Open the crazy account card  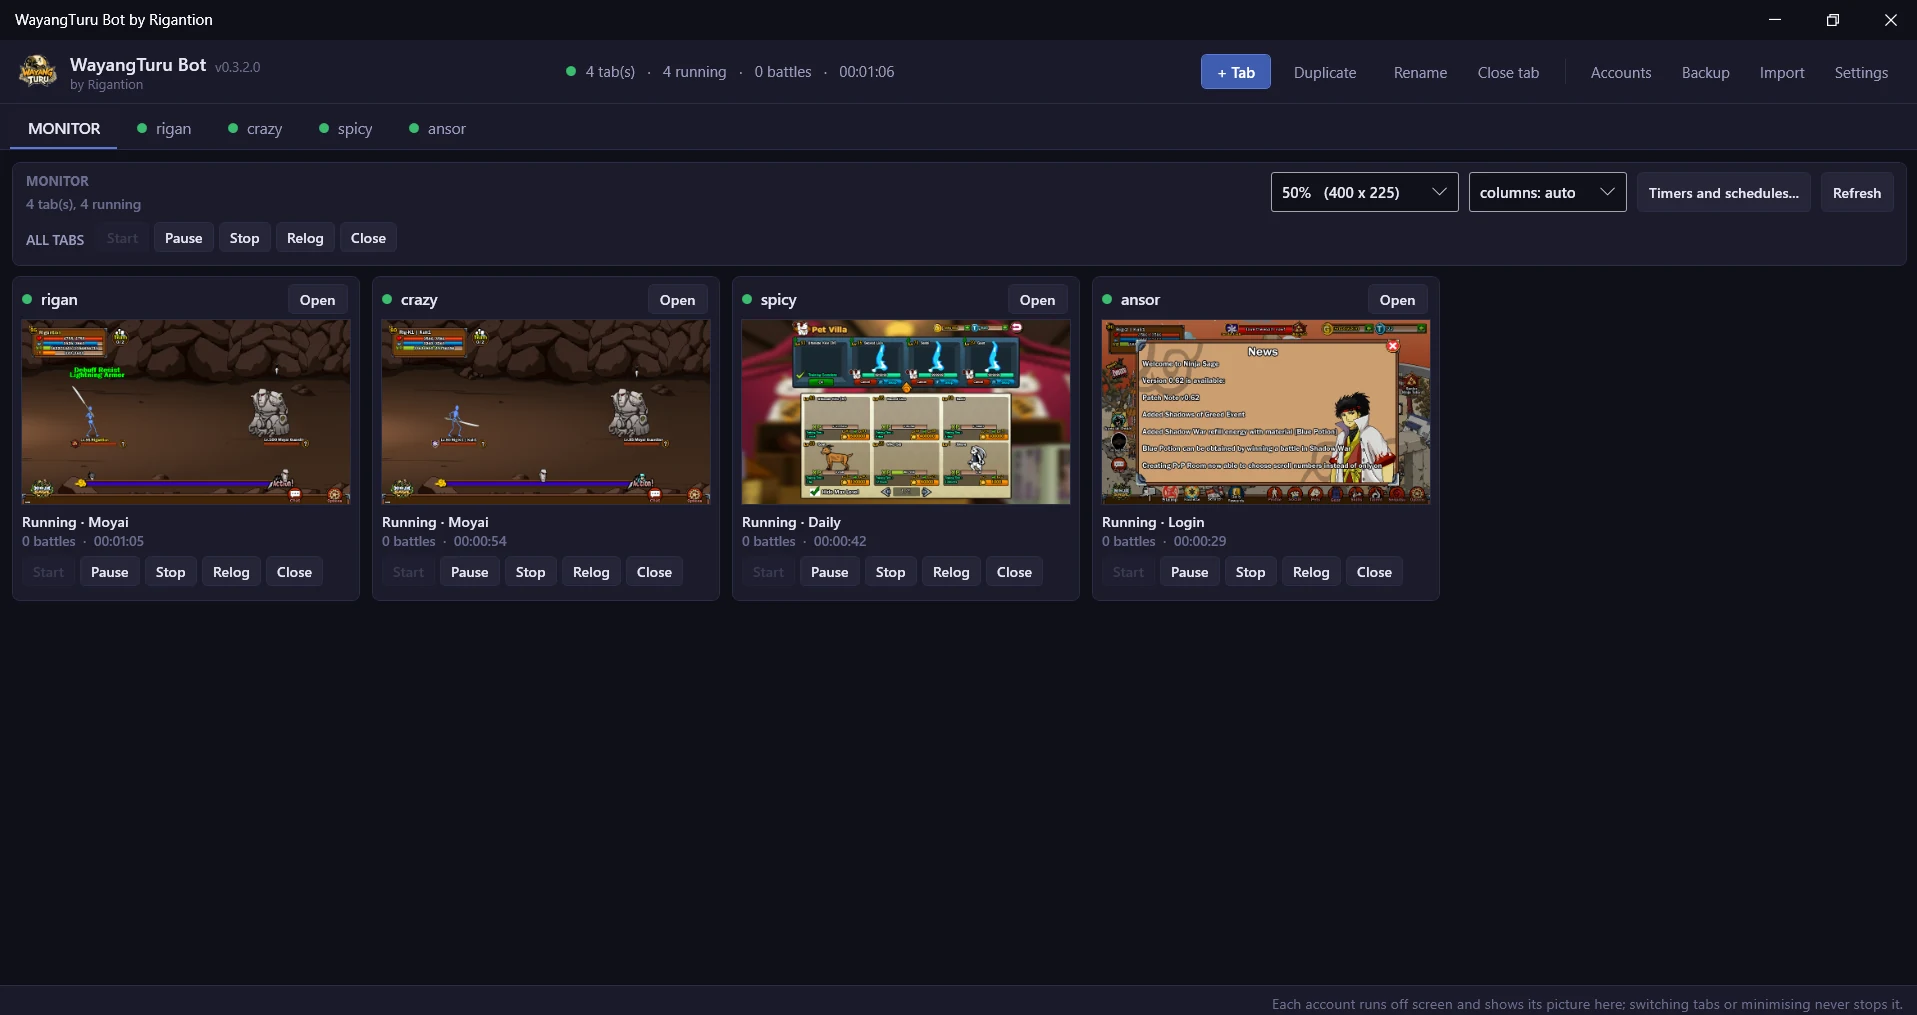click(x=677, y=300)
